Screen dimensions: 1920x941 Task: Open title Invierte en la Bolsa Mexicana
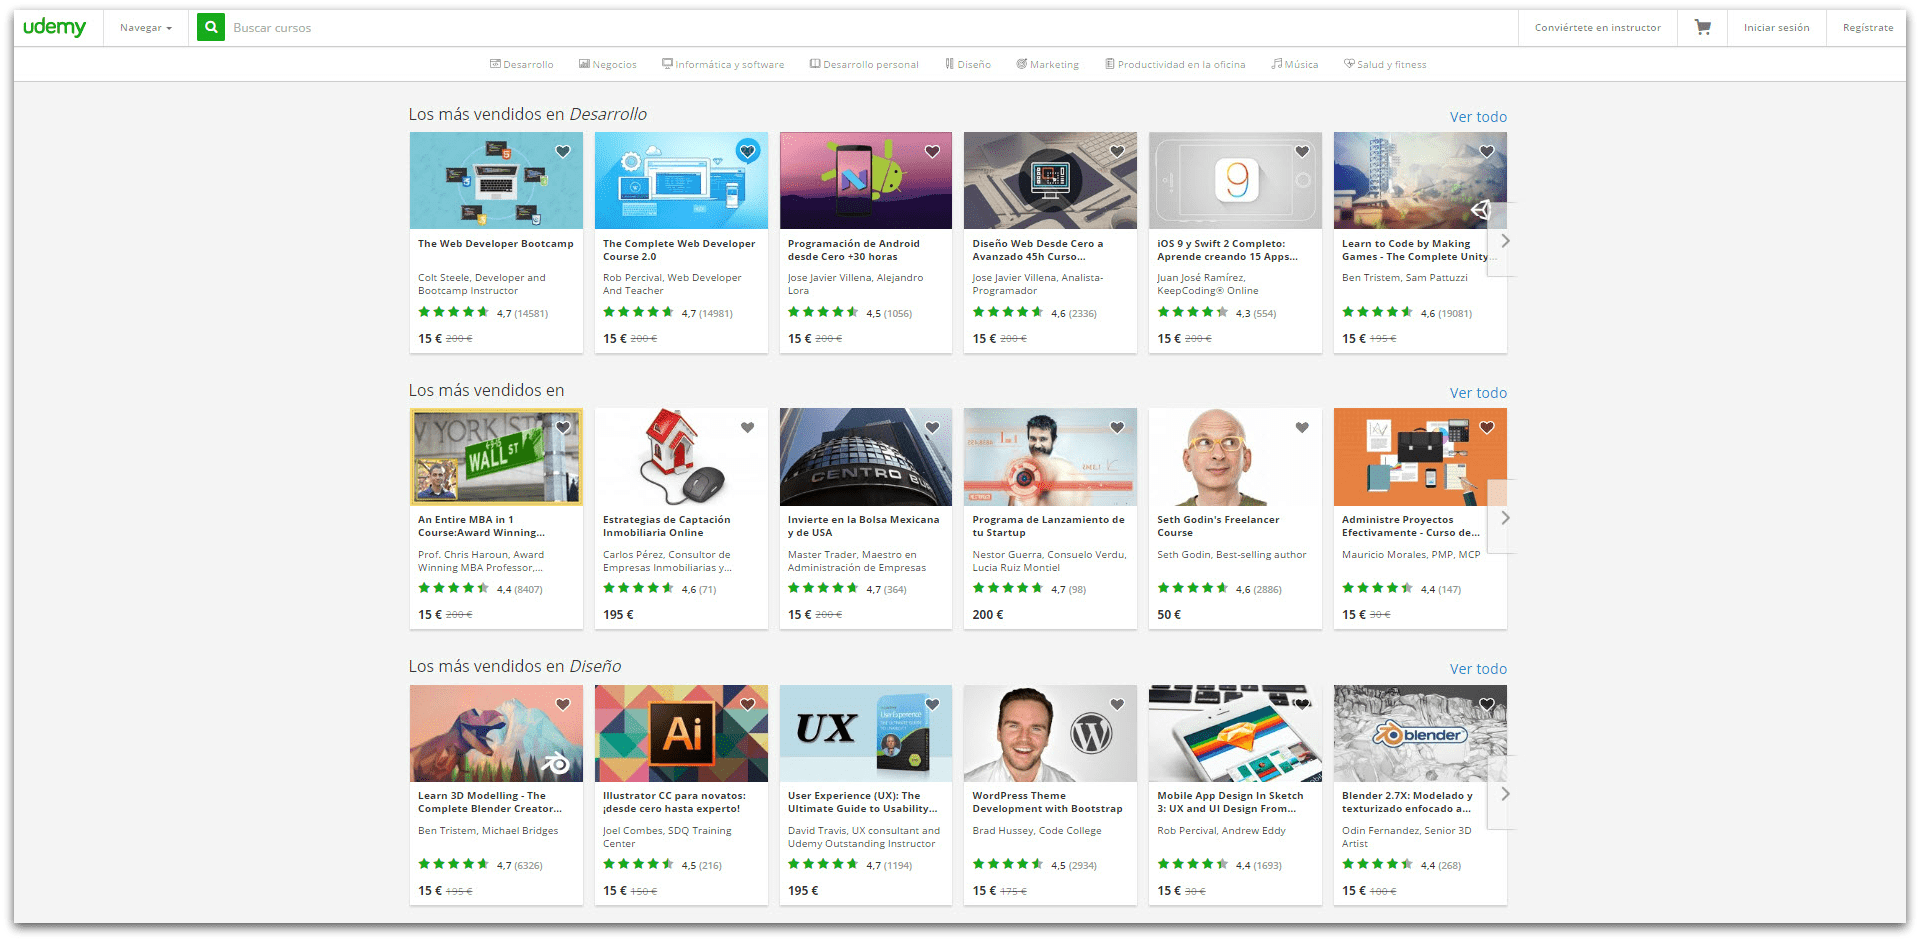[863, 526]
